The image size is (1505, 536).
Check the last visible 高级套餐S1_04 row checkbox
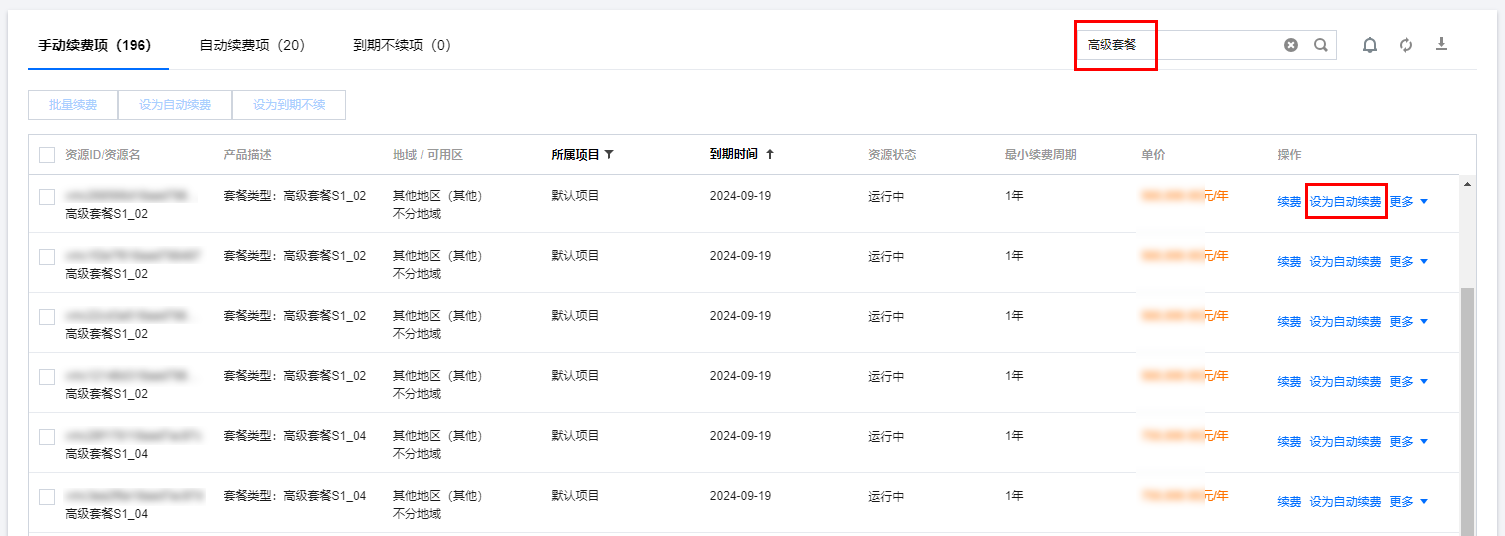[47, 497]
